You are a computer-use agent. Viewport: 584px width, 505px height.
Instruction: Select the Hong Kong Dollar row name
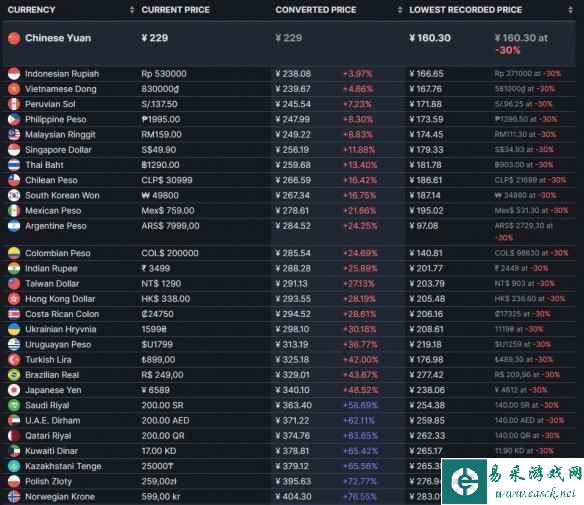pyautogui.click(x=60, y=299)
